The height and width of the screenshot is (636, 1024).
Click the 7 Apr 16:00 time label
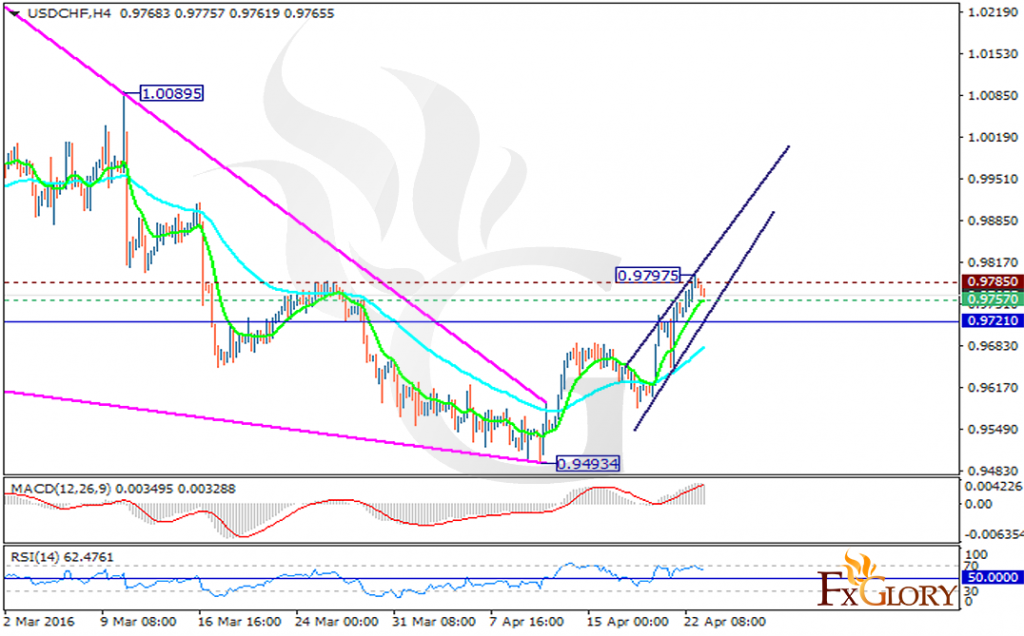point(526,621)
